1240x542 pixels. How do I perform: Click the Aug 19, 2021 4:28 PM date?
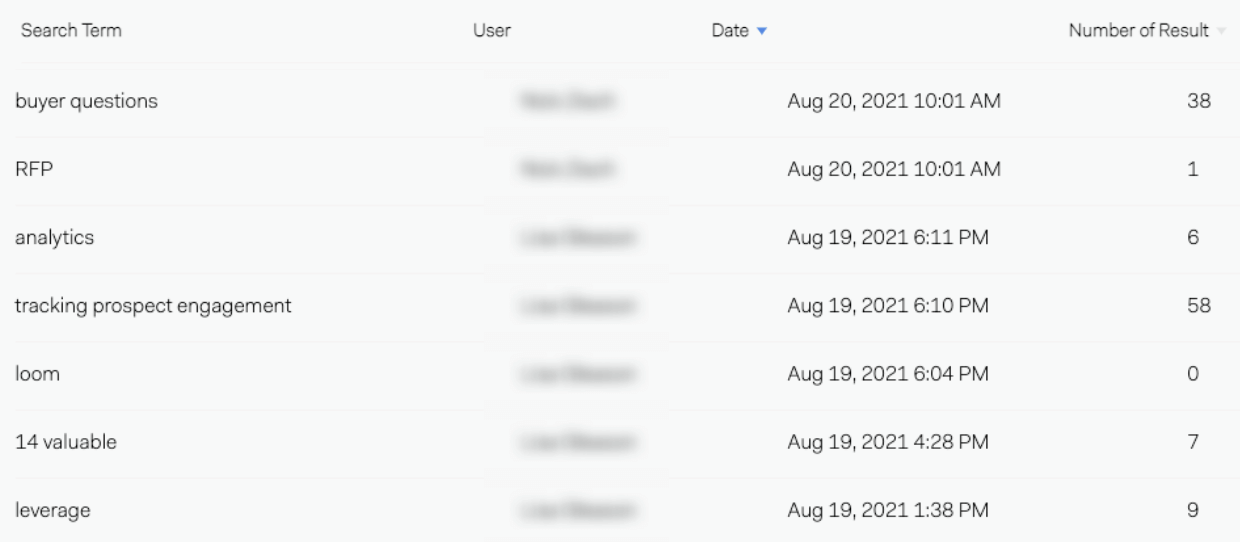pyautogui.click(x=887, y=441)
